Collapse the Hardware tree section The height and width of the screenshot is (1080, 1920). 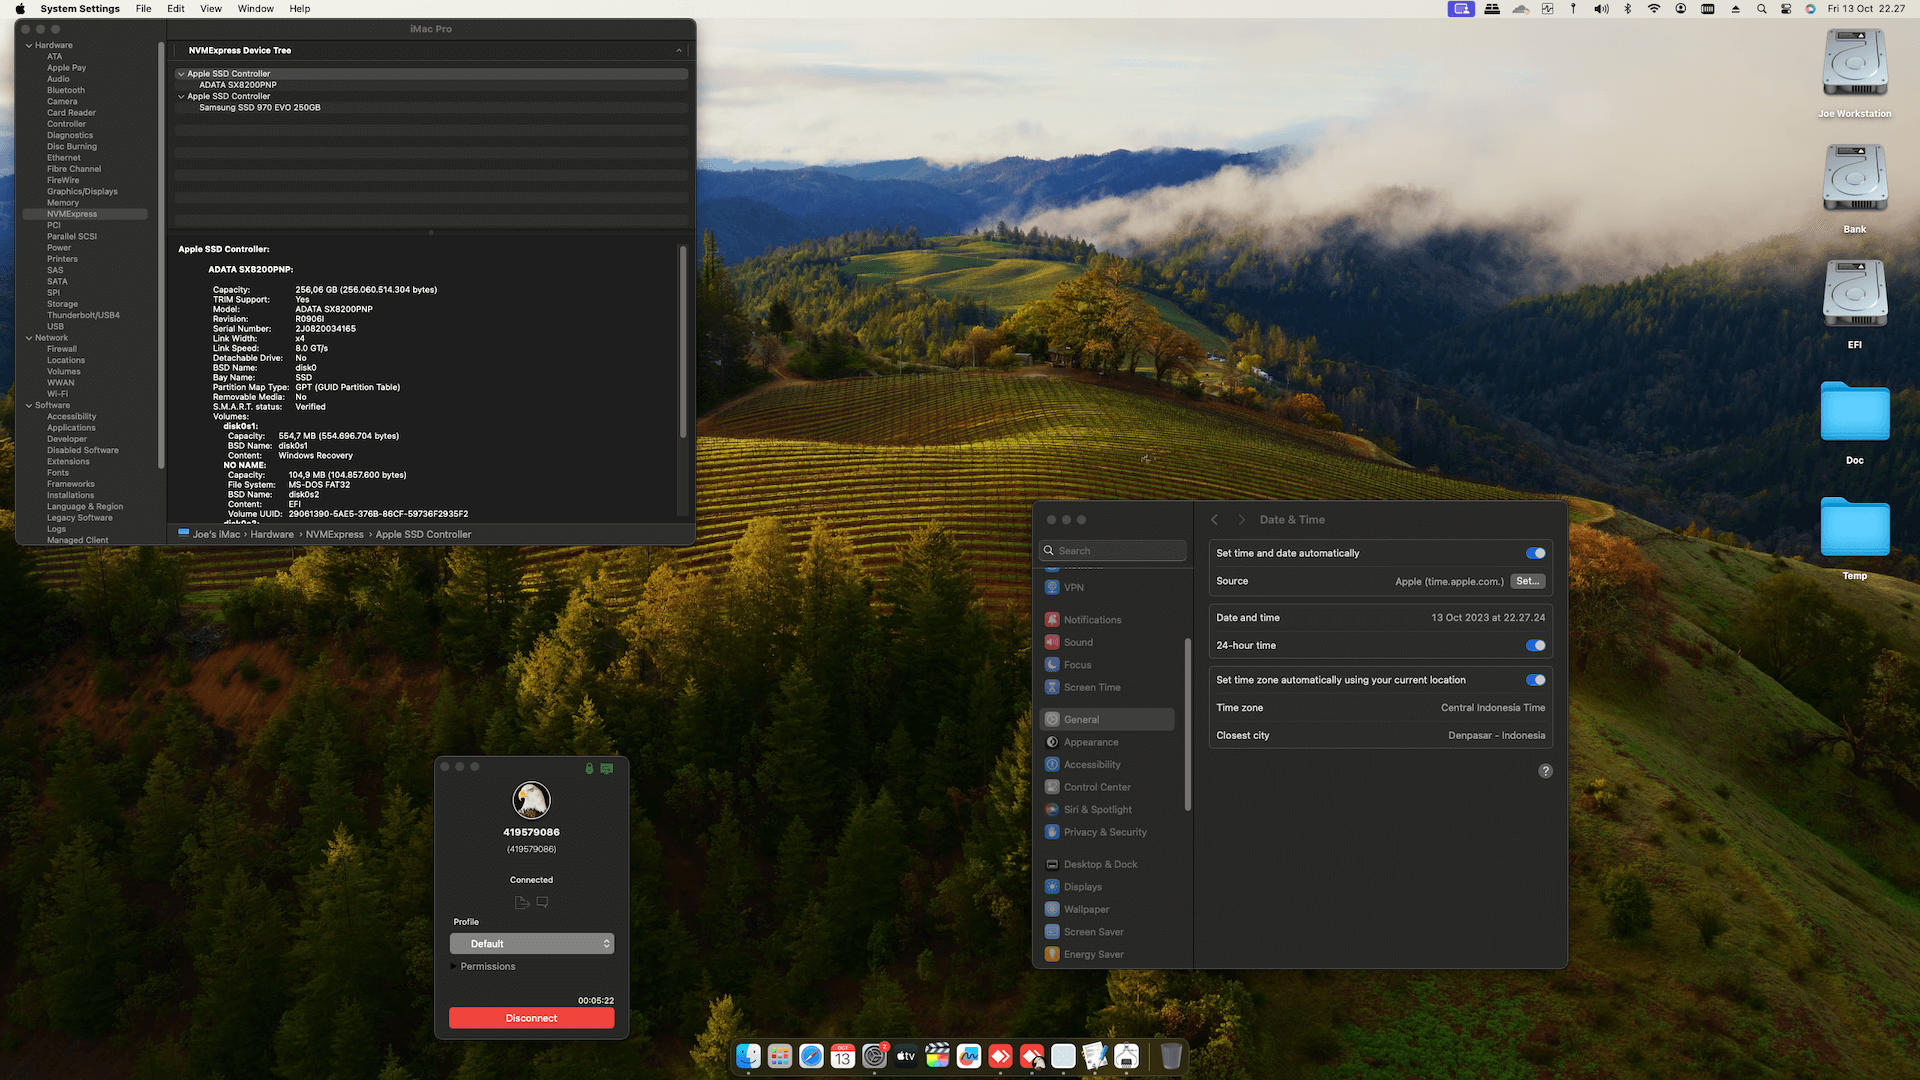29,45
